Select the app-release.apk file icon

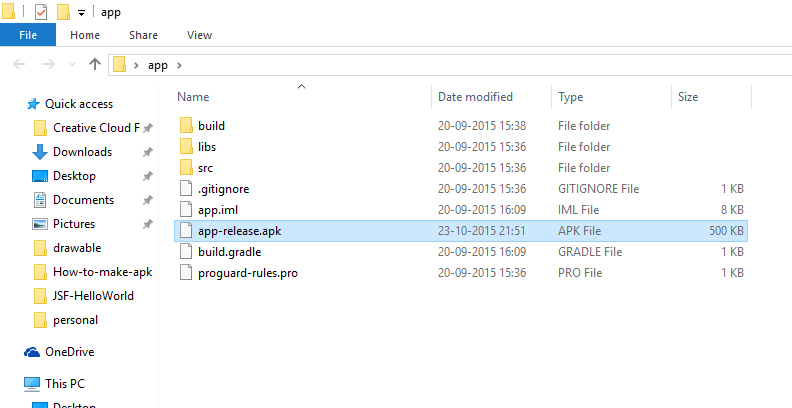click(186, 231)
